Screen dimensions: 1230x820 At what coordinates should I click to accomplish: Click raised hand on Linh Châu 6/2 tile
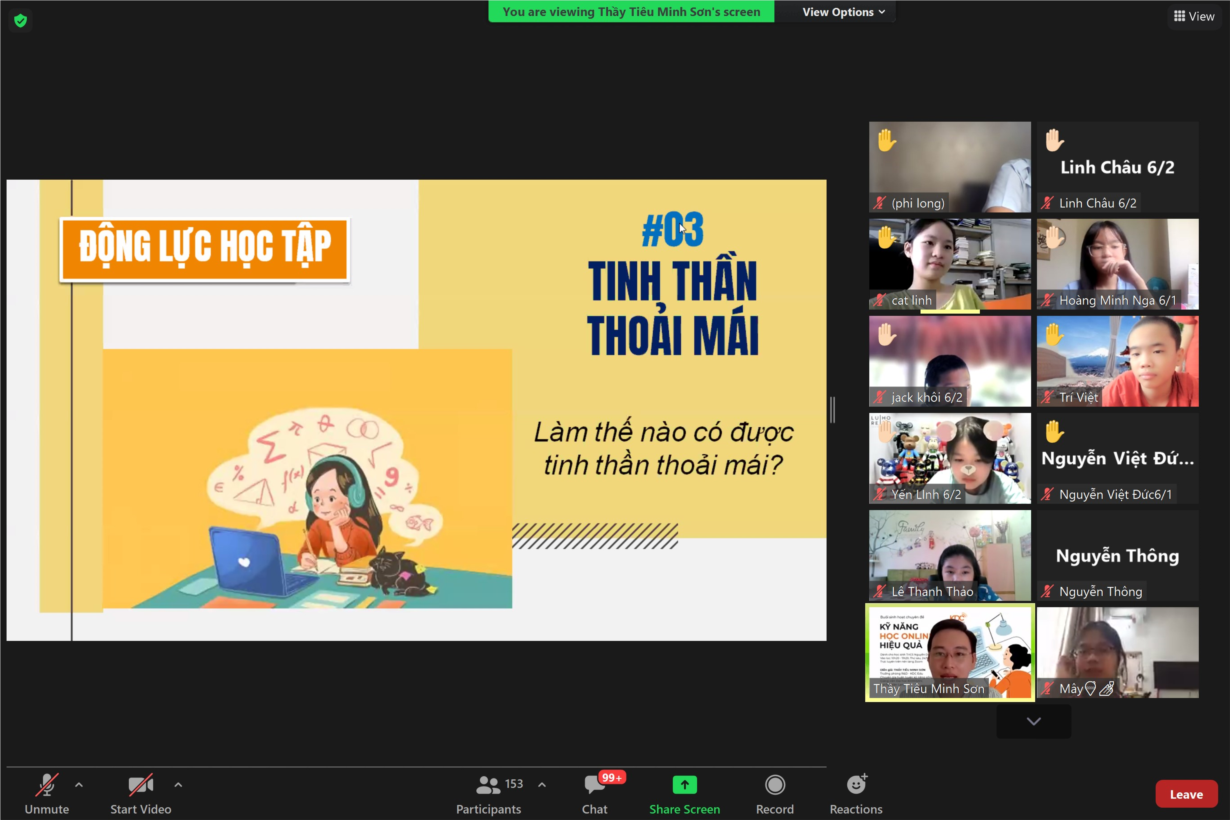click(1054, 140)
